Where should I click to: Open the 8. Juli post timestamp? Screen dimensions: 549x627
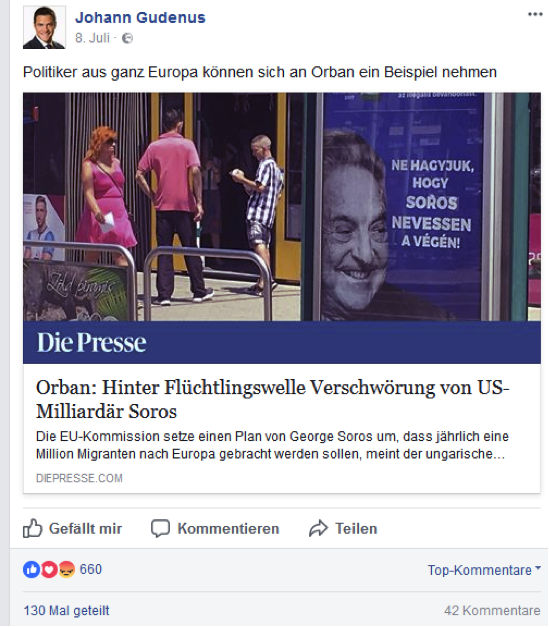92,38
